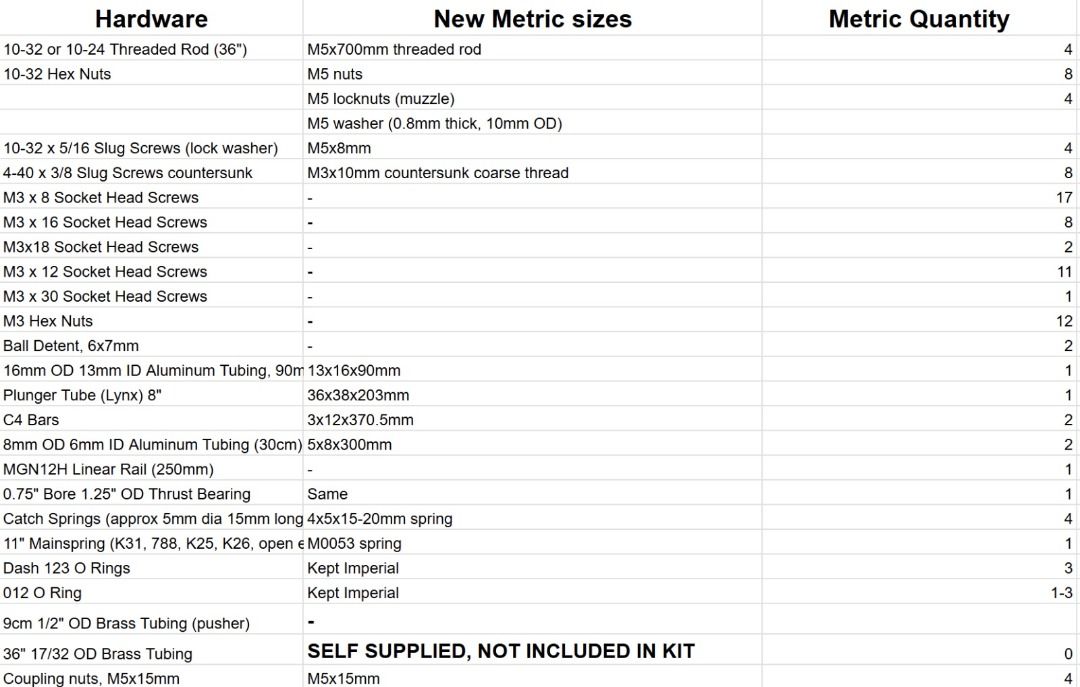The image size is (1080, 687).
Task: Select the New Metric sizes header cell
Action: (532, 19)
